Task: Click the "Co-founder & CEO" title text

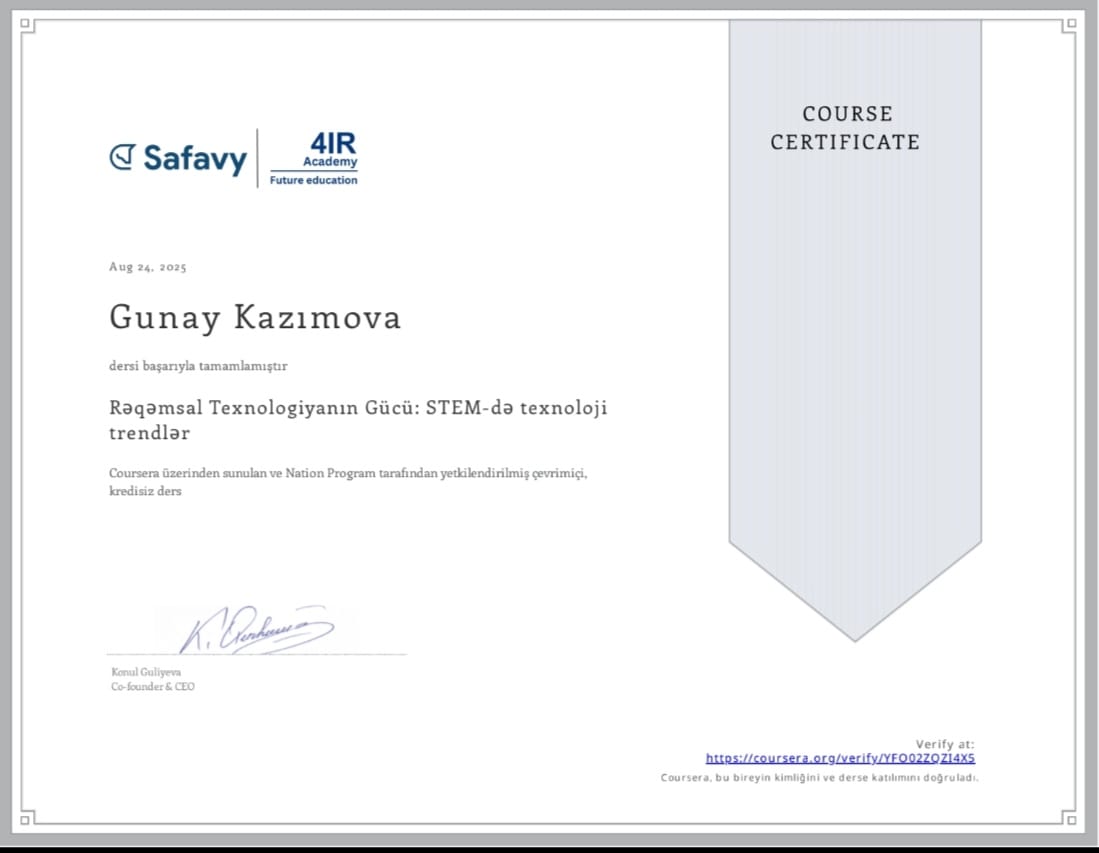Action: 152,687
